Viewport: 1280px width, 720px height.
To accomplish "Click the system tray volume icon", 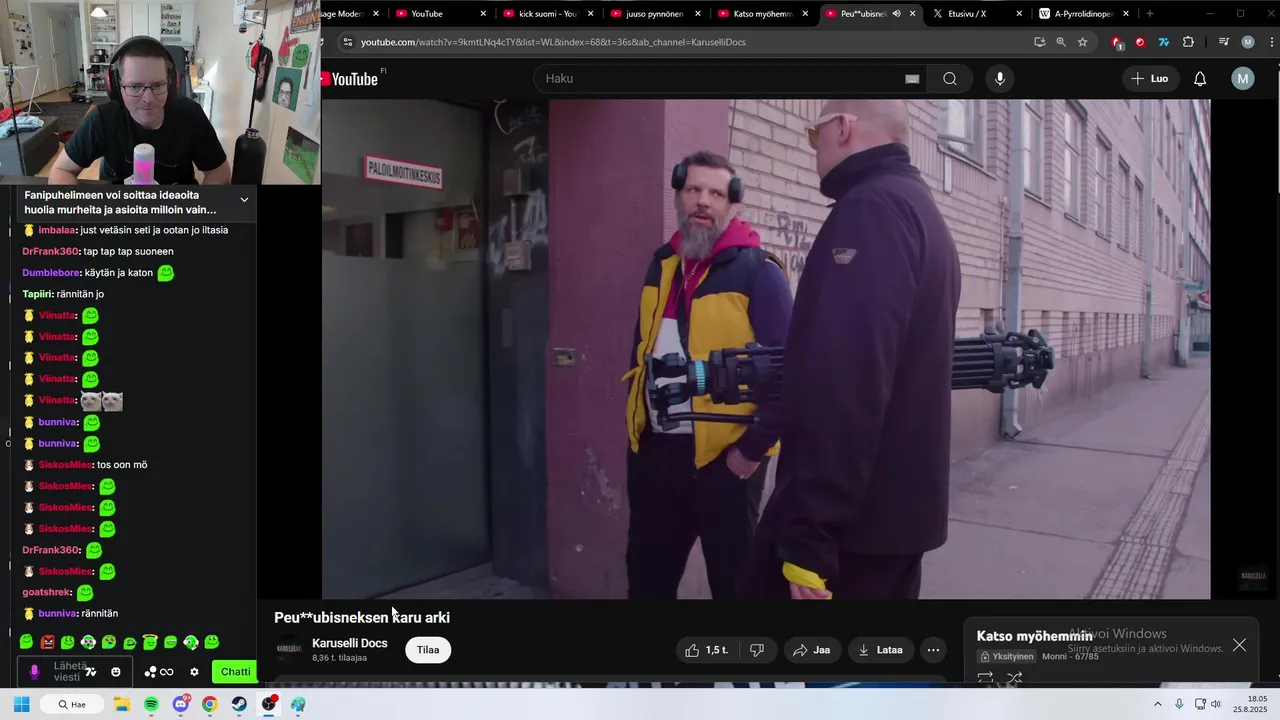I will (1216, 704).
